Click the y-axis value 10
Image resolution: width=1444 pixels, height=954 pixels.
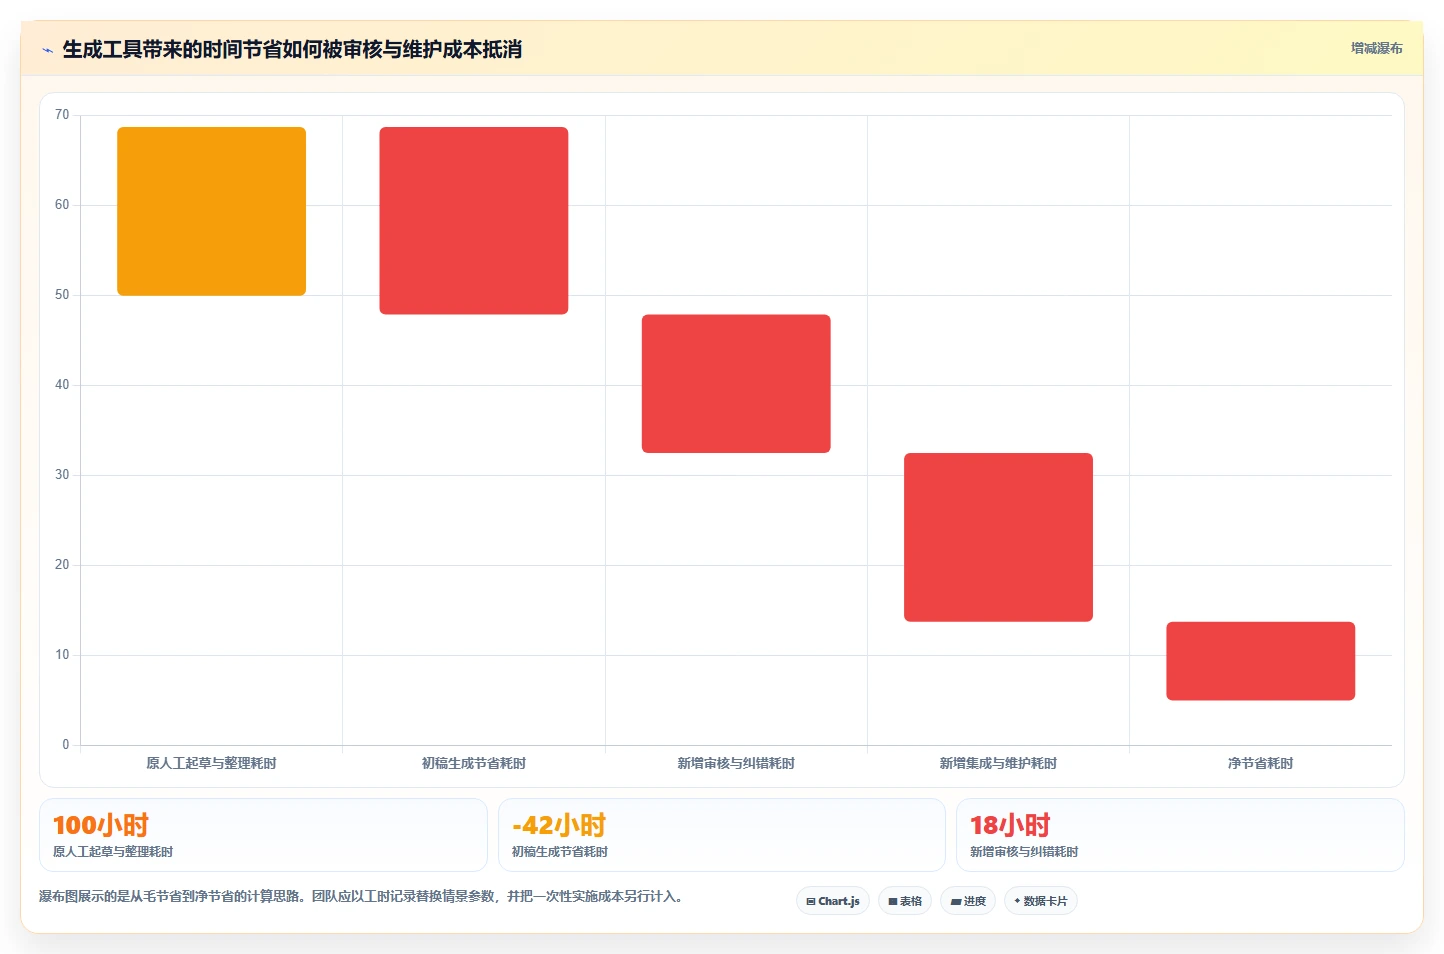[62, 655]
